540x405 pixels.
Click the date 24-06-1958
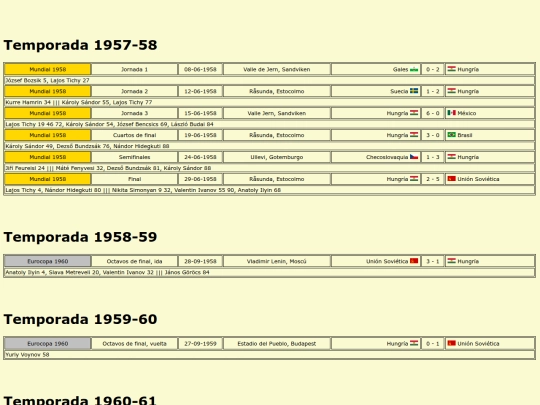[x=200, y=157]
